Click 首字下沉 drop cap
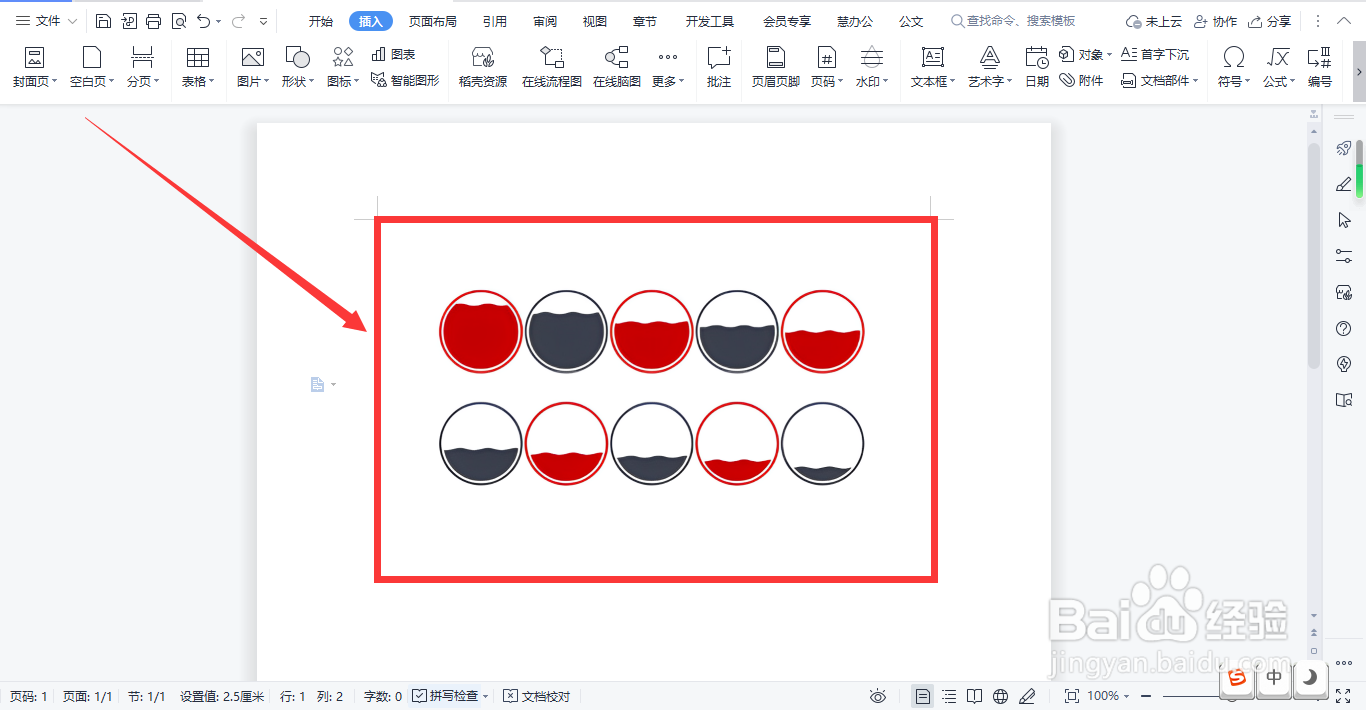Viewport: 1366px width, 710px height. pyautogui.click(x=1155, y=54)
